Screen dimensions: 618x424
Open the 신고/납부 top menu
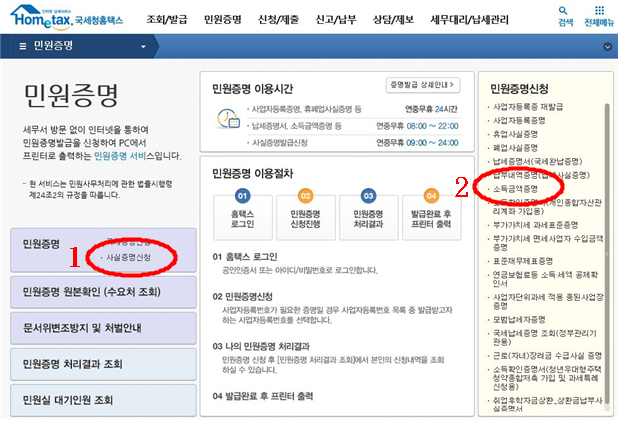(x=334, y=19)
